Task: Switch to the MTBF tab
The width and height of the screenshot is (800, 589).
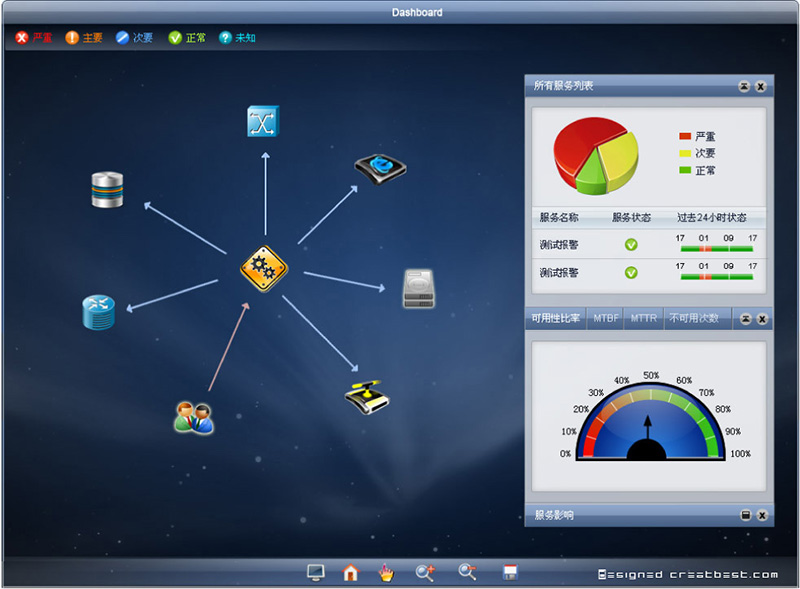Action: pos(606,319)
